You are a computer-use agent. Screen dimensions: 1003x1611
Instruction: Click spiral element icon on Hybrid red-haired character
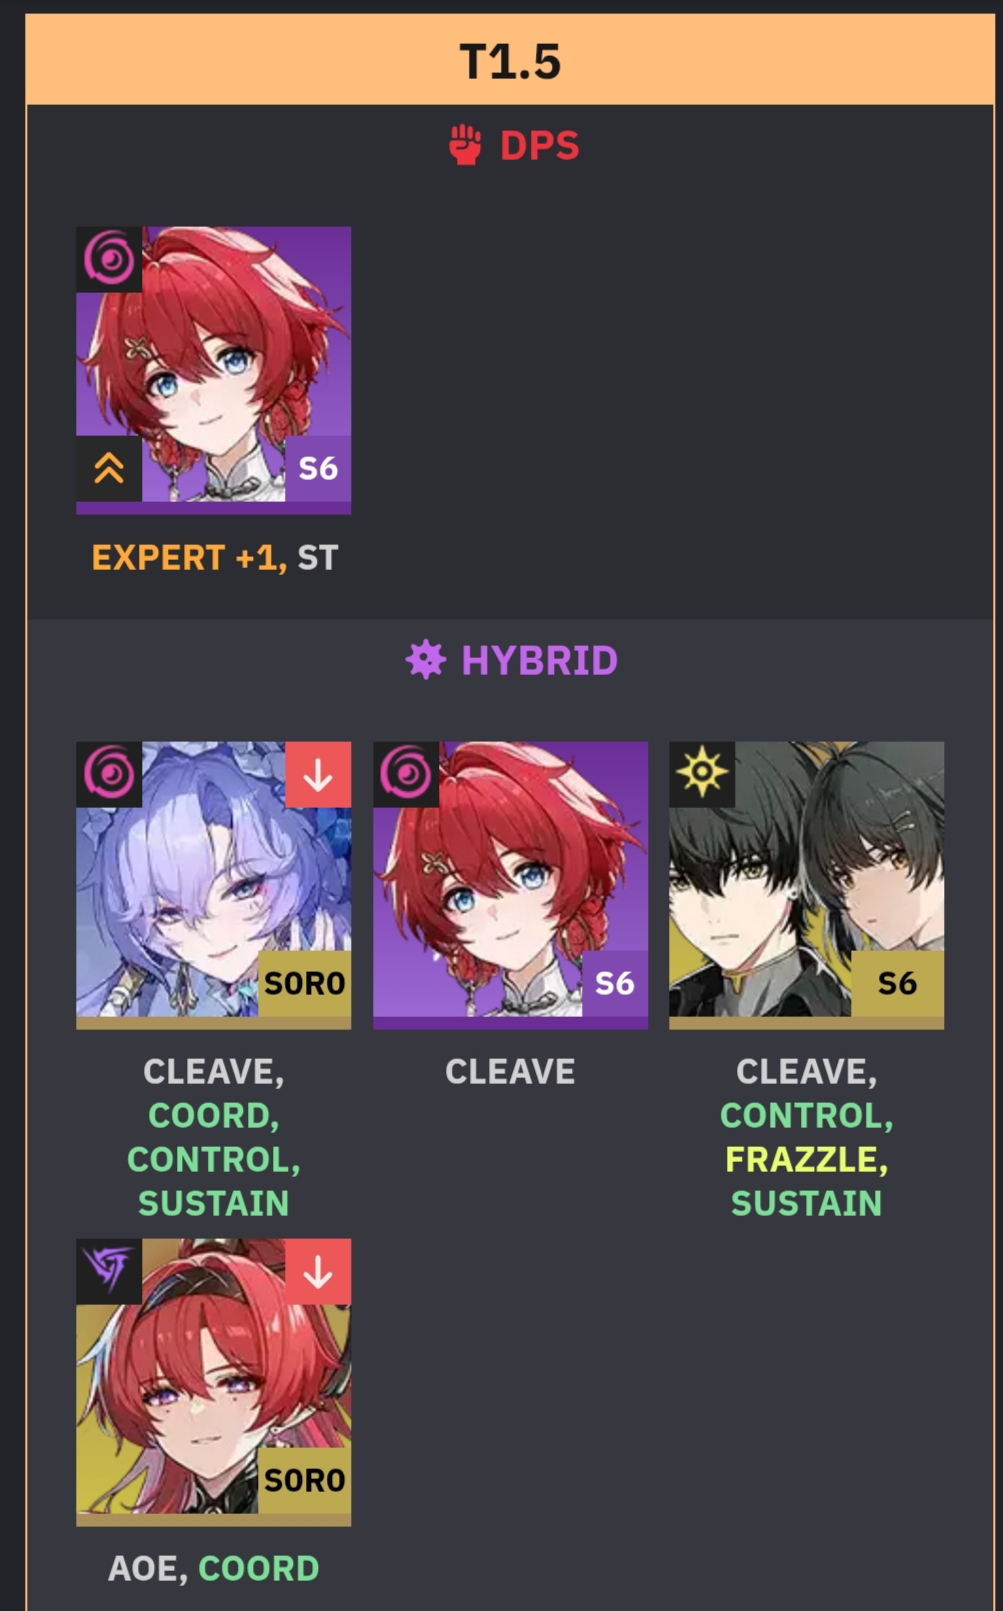pos(406,774)
